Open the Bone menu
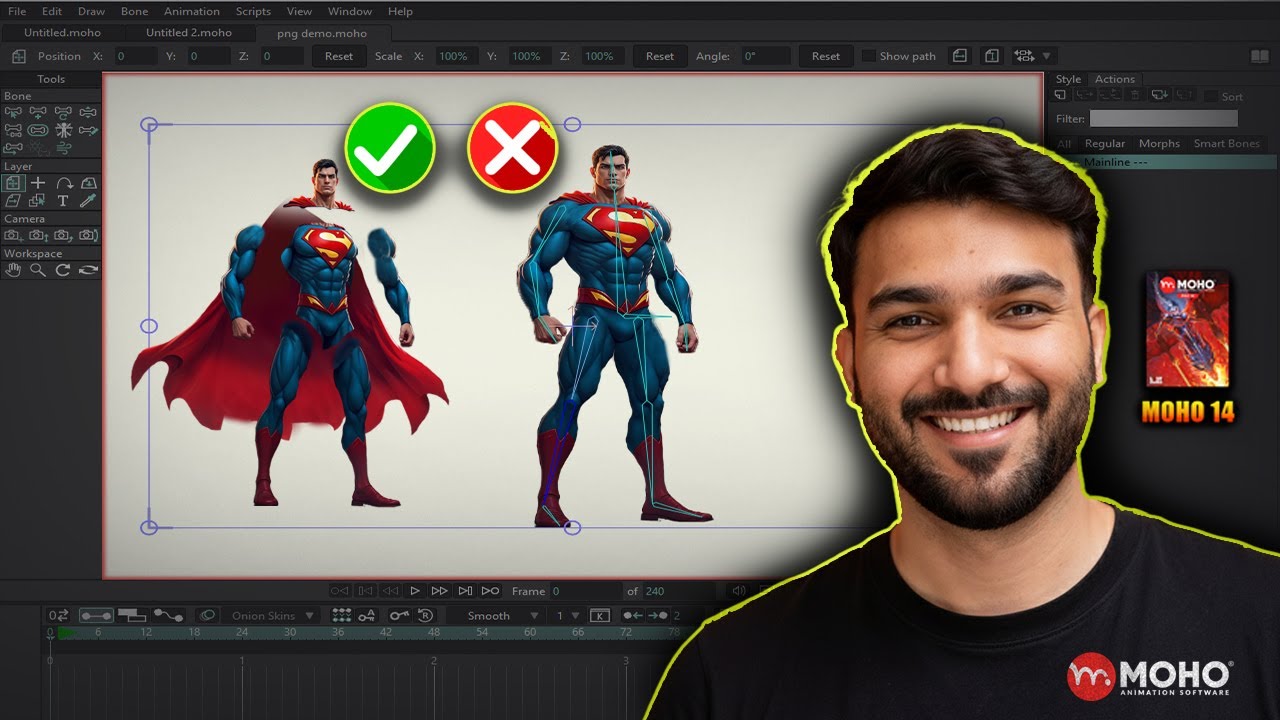The height and width of the screenshot is (720, 1280). tap(134, 11)
